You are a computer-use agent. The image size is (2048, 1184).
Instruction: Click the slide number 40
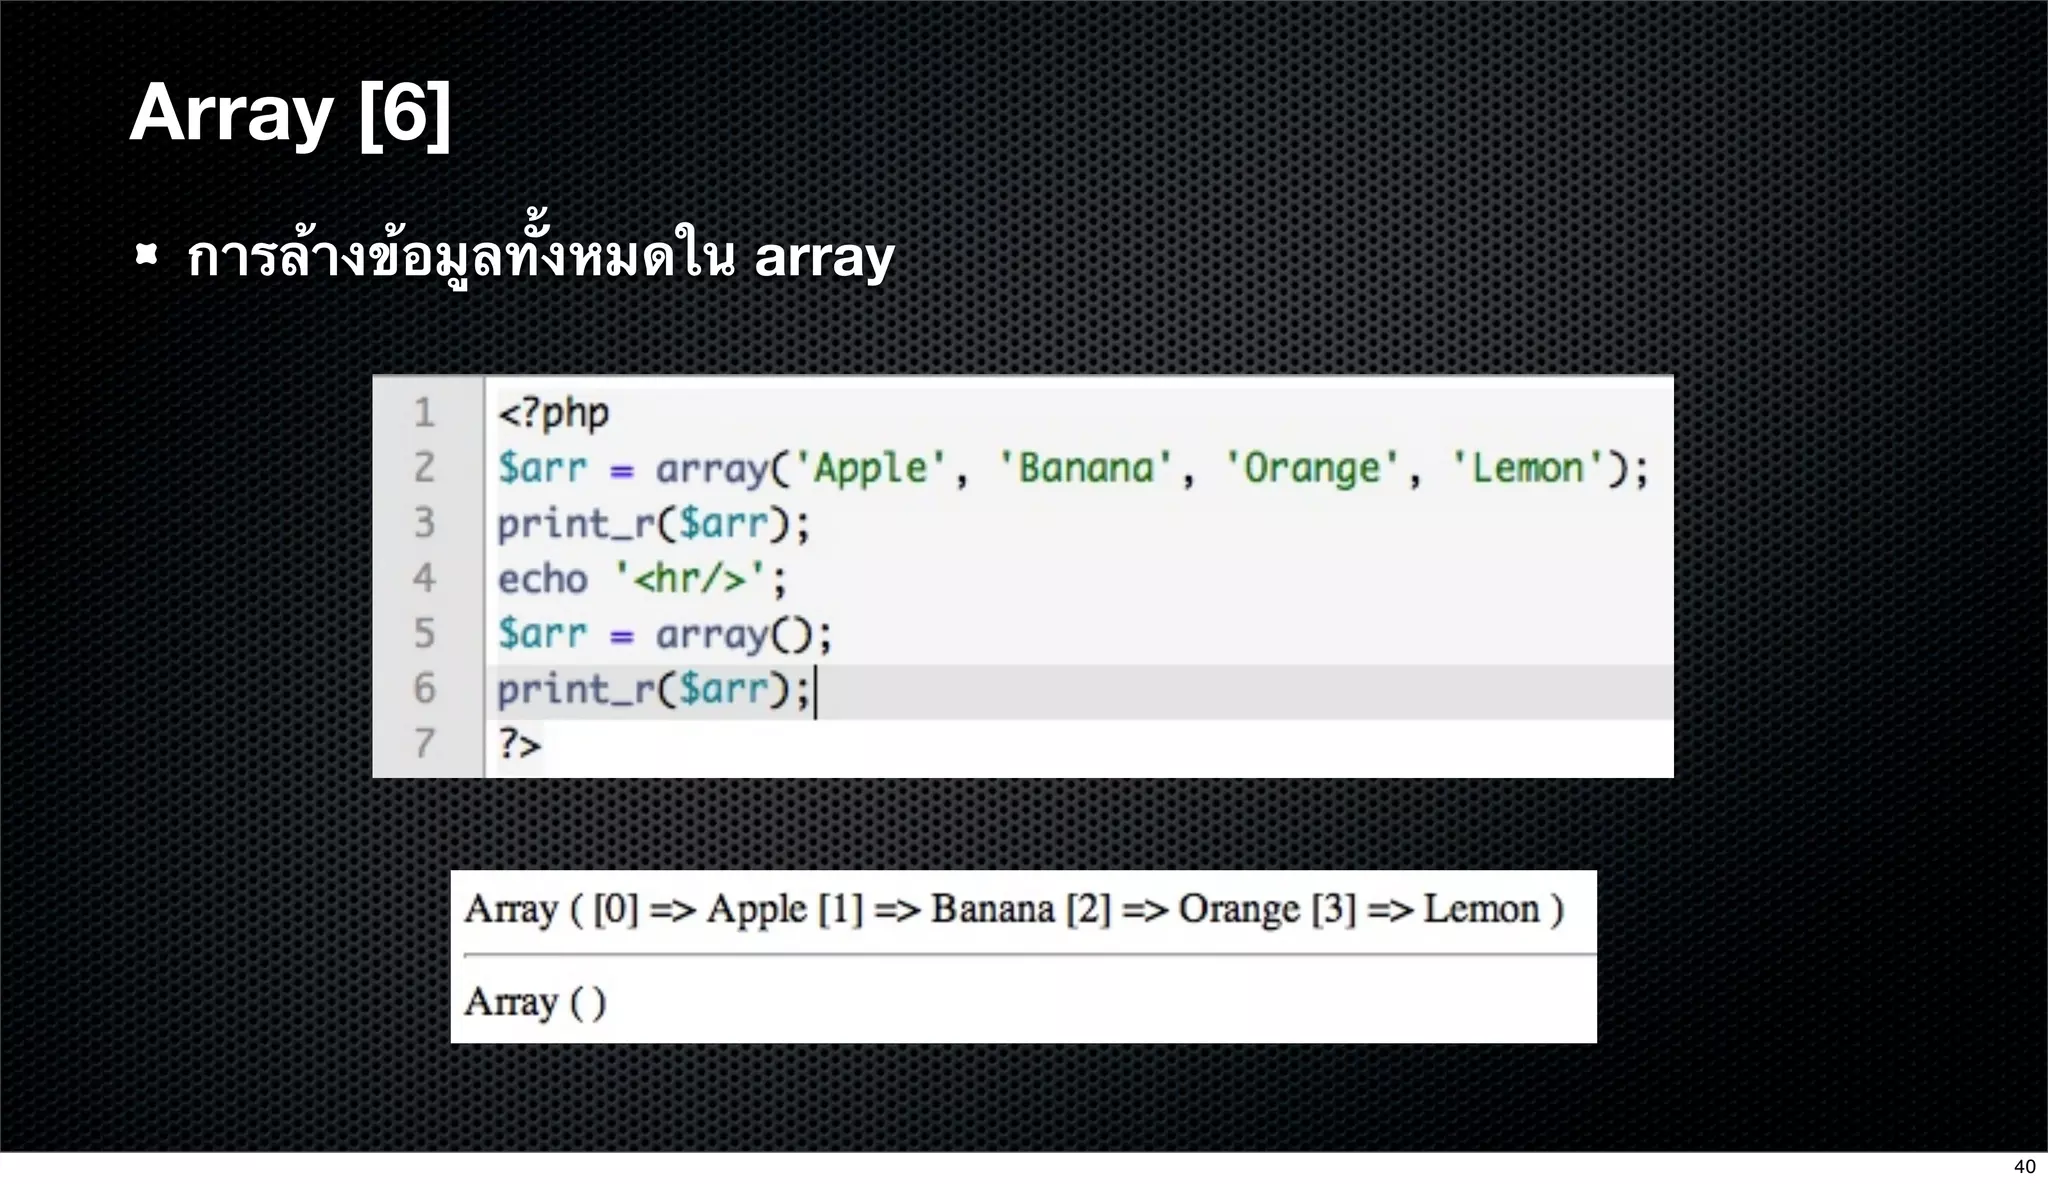pos(2024,1167)
